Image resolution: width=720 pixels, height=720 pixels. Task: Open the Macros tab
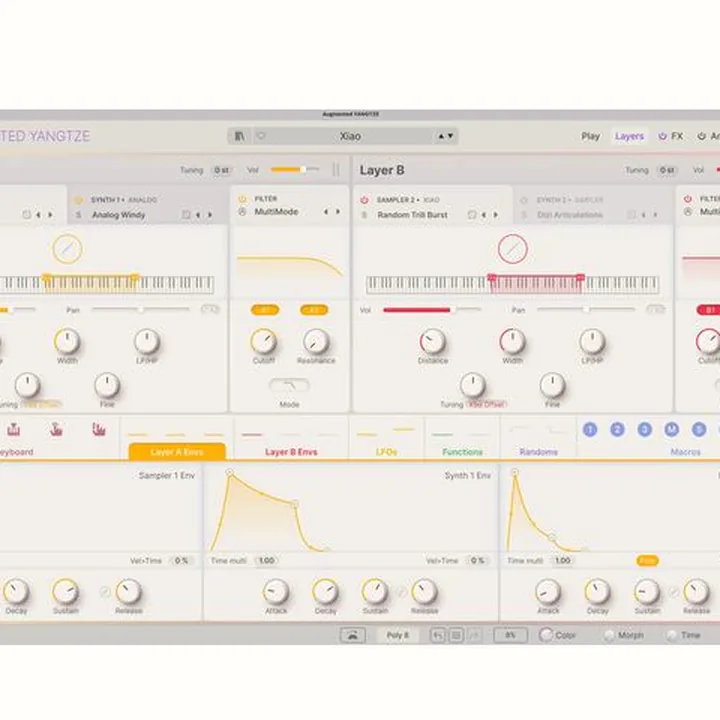pos(685,452)
